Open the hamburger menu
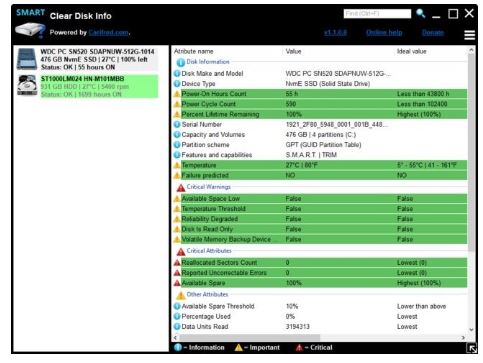This screenshot has height=363, width=483. pos(469,35)
